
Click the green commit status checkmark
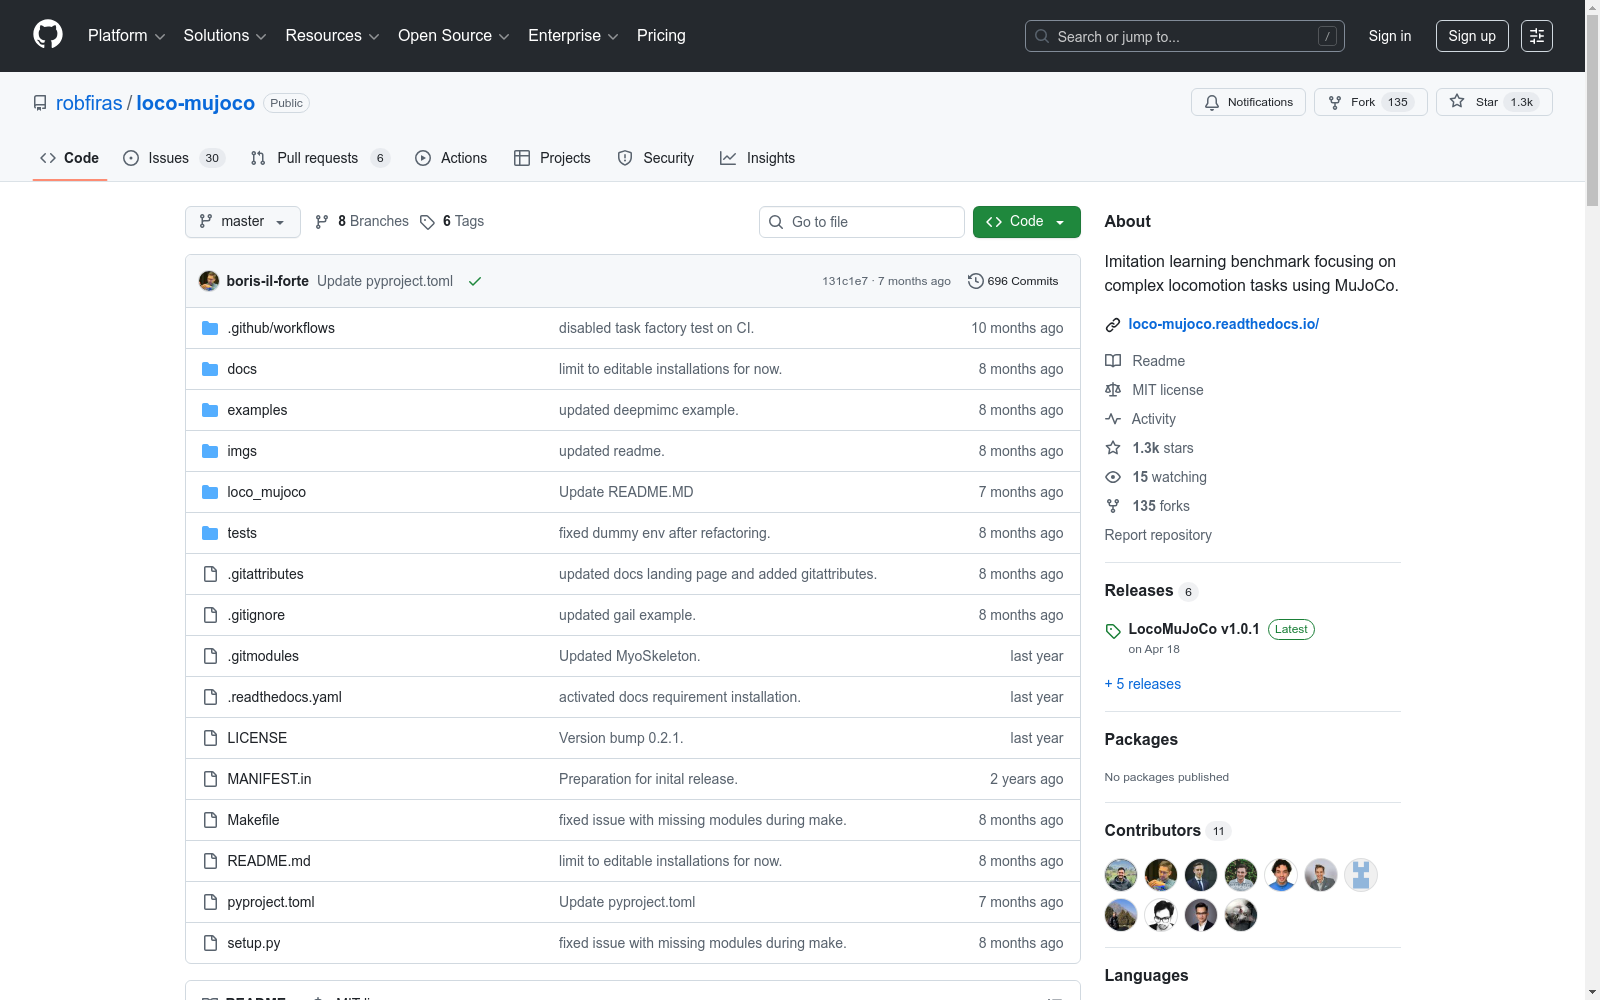[475, 281]
